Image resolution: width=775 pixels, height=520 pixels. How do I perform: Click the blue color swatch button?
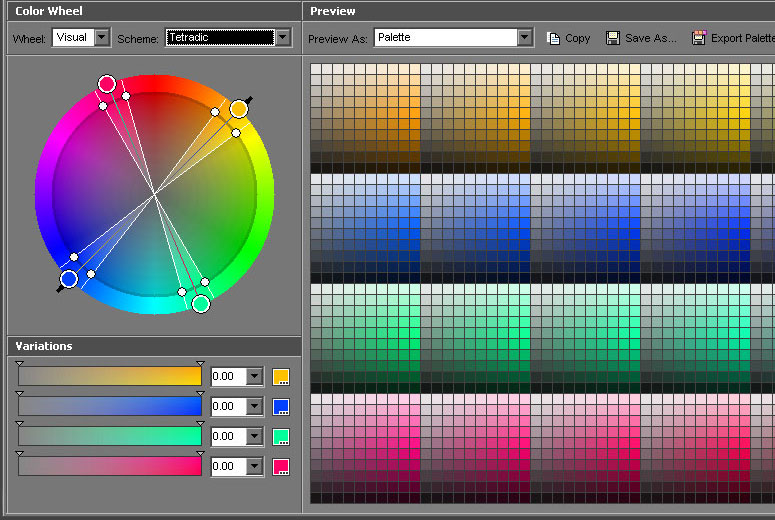[x=281, y=406]
